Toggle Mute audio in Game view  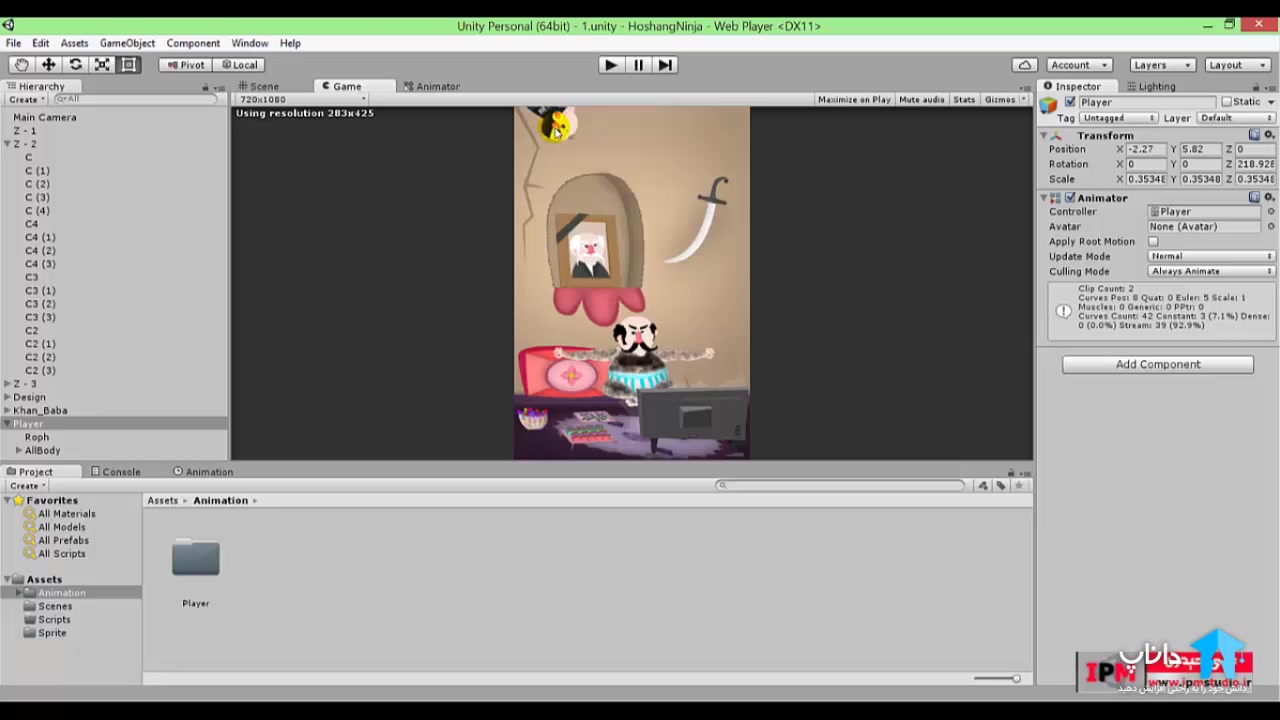tap(922, 100)
